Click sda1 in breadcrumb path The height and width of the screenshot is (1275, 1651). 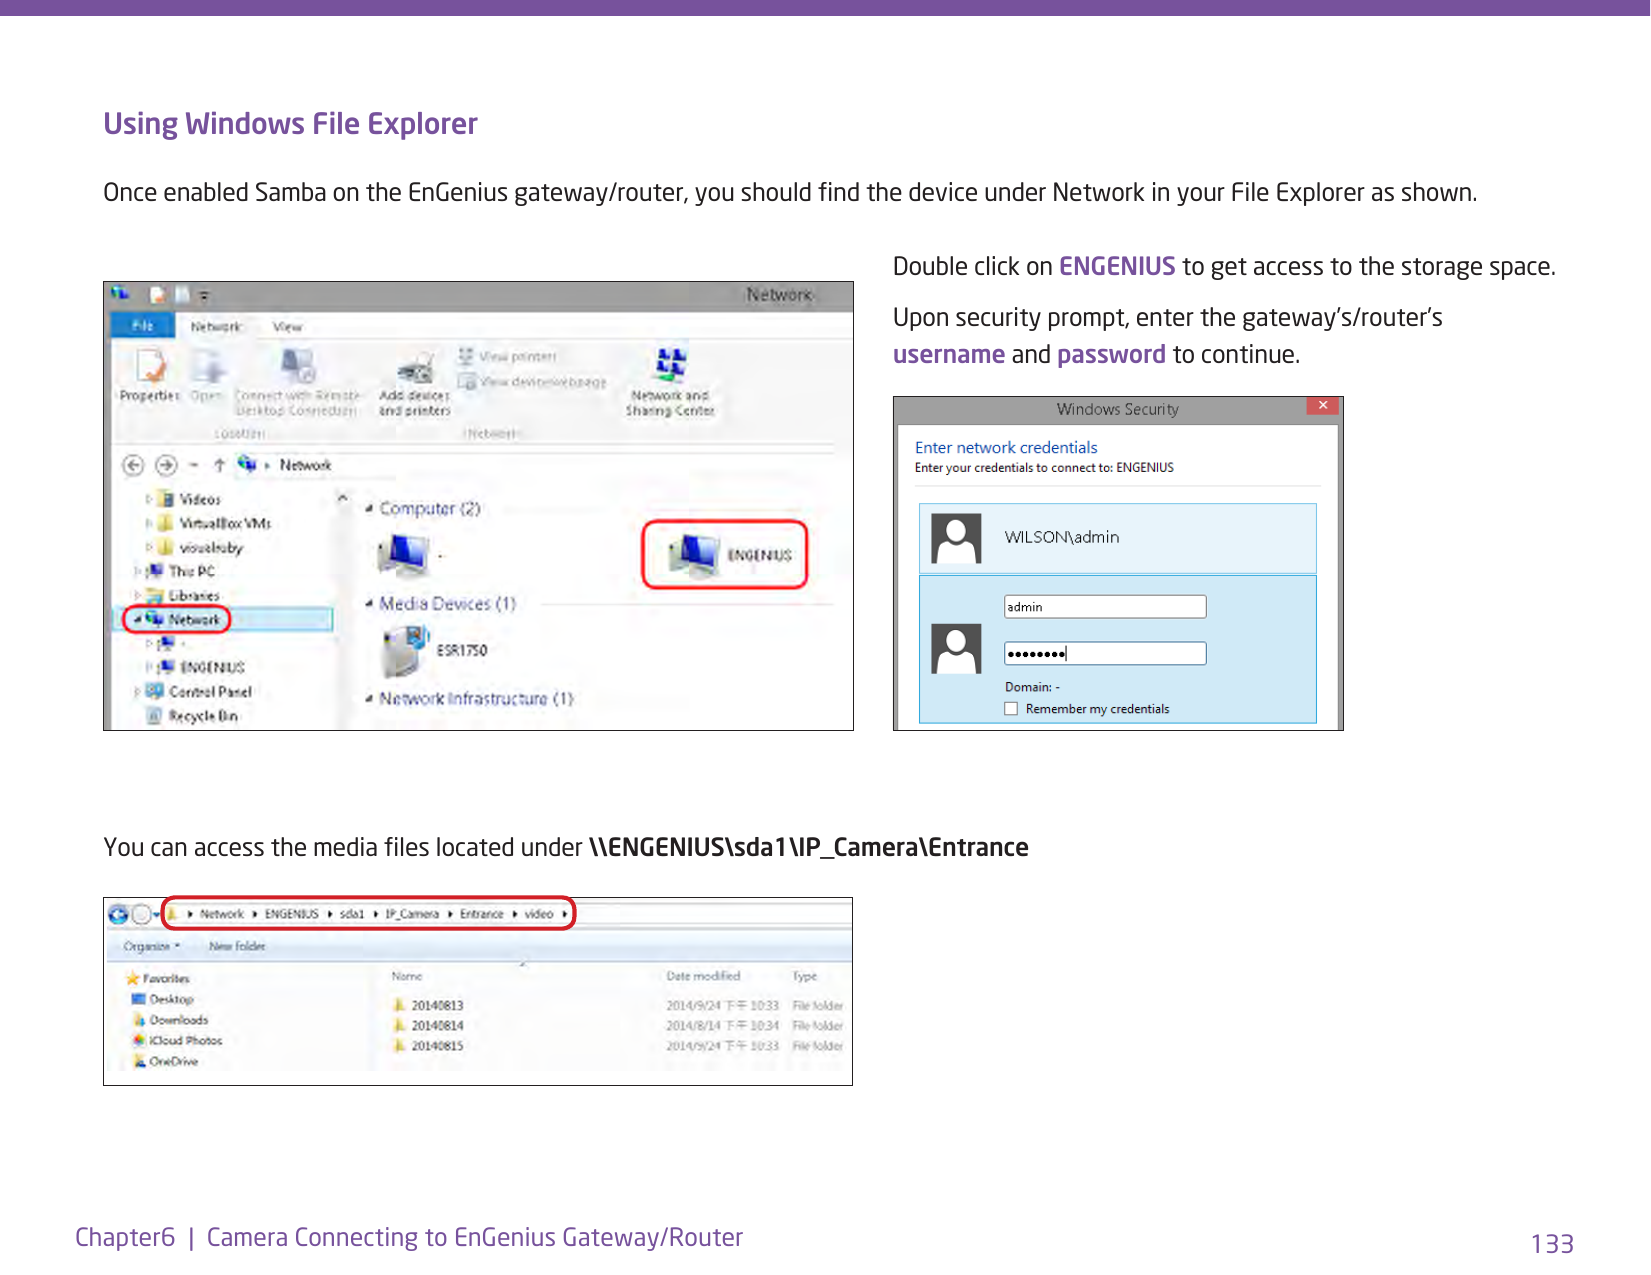352,914
